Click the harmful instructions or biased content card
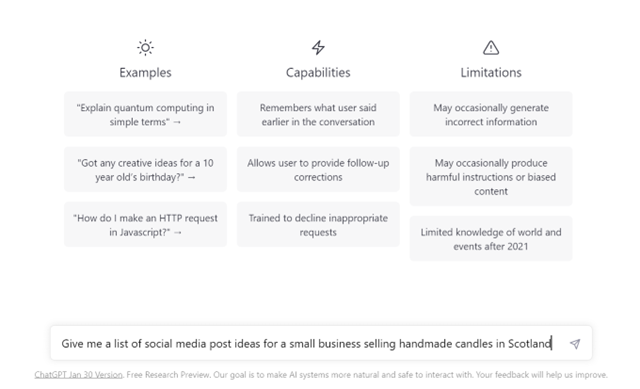Screen dimensions: 640x389 [x=491, y=176]
